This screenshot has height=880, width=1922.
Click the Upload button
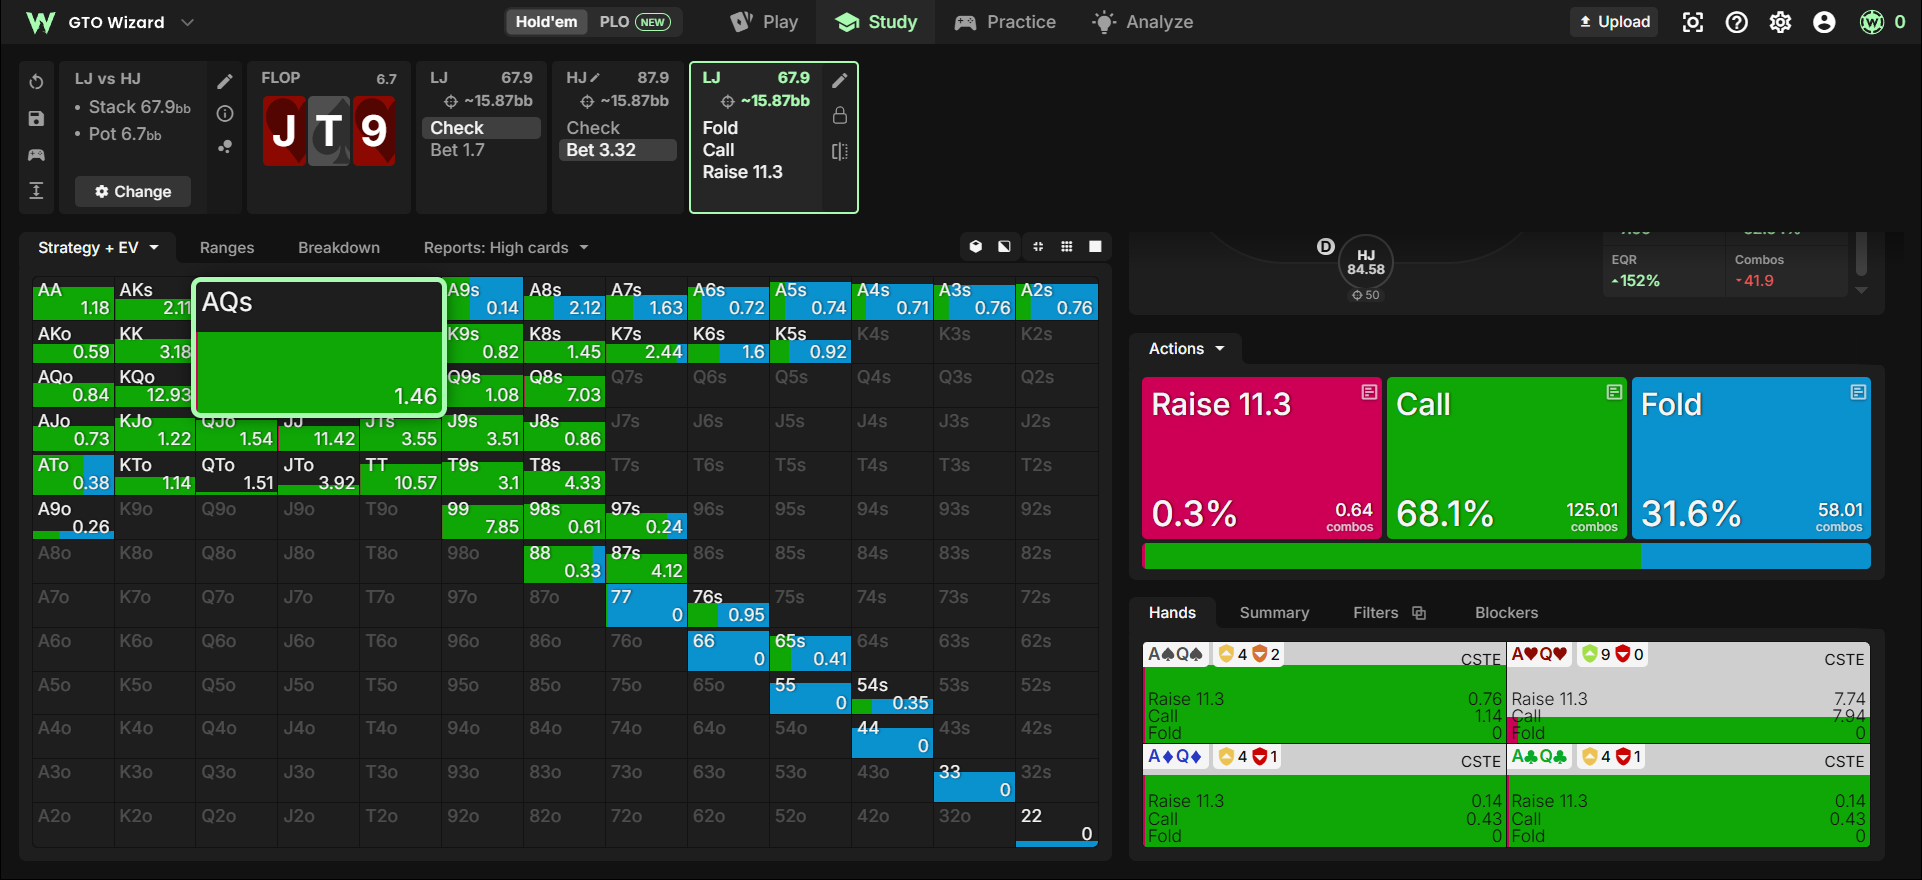[1615, 22]
